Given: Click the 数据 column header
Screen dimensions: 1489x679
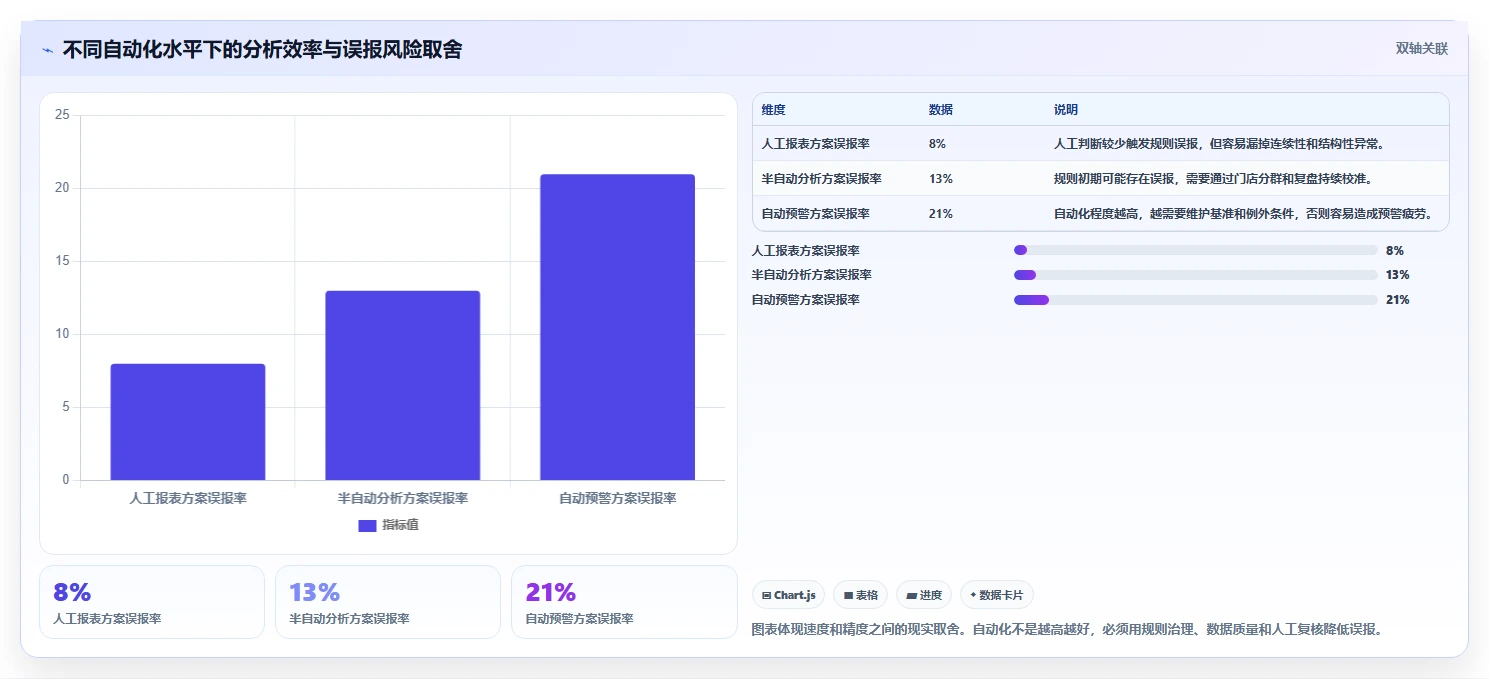Looking at the screenshot, I should click(x=940, y=110).
